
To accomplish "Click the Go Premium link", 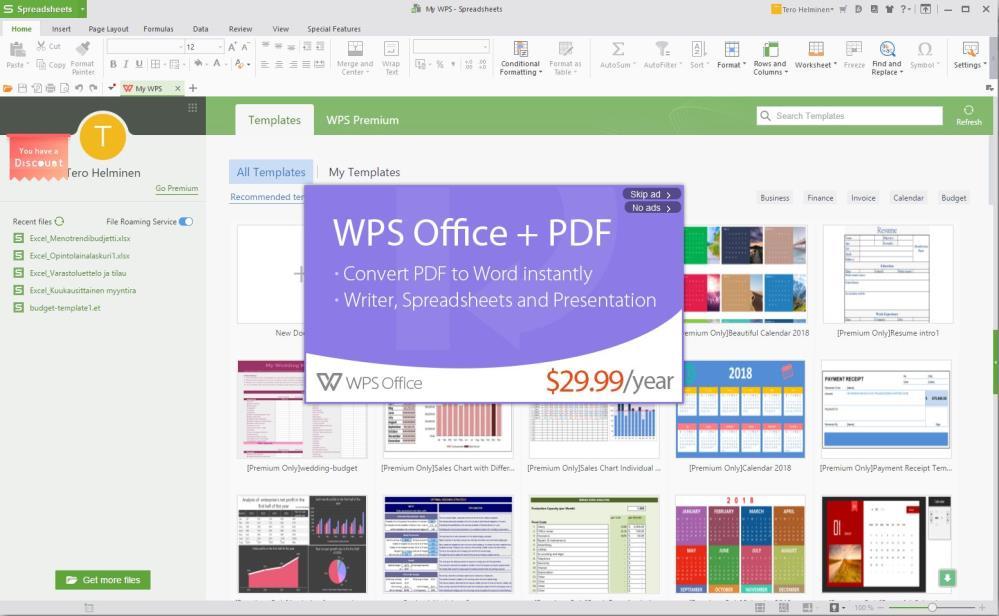I will (176, 189).
